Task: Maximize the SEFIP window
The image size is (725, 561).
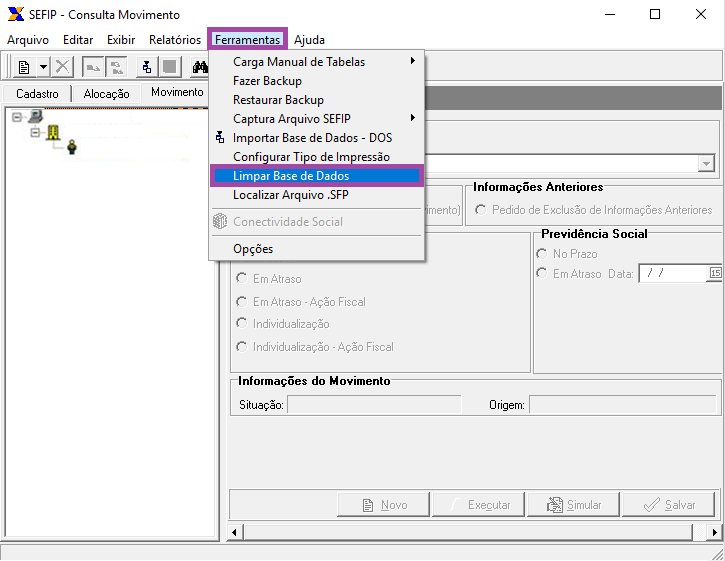Action: (655, 14)
